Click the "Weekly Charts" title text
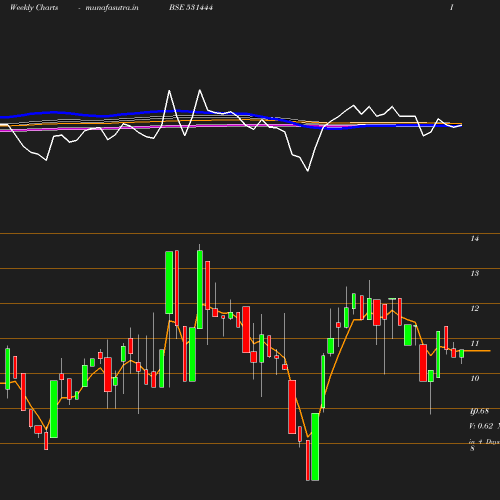Viewport: 500px width, 500px height. click(34, 7)
